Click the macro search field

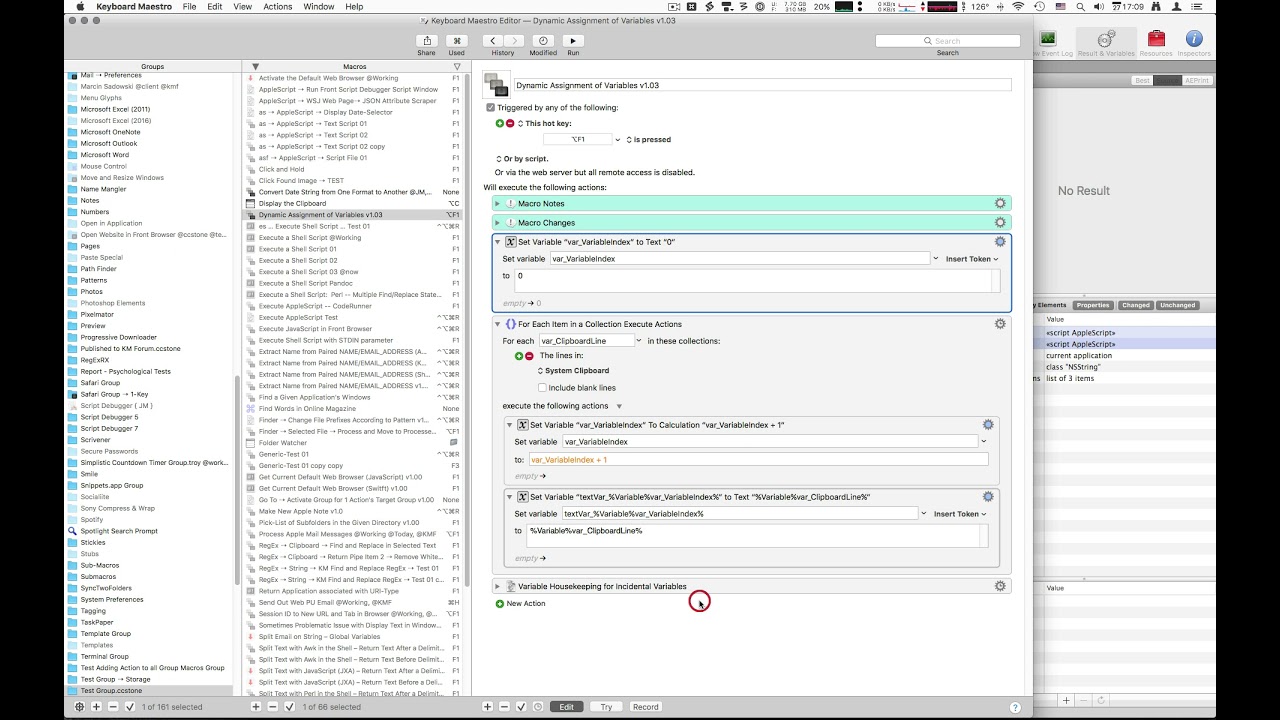pos(948,41)
